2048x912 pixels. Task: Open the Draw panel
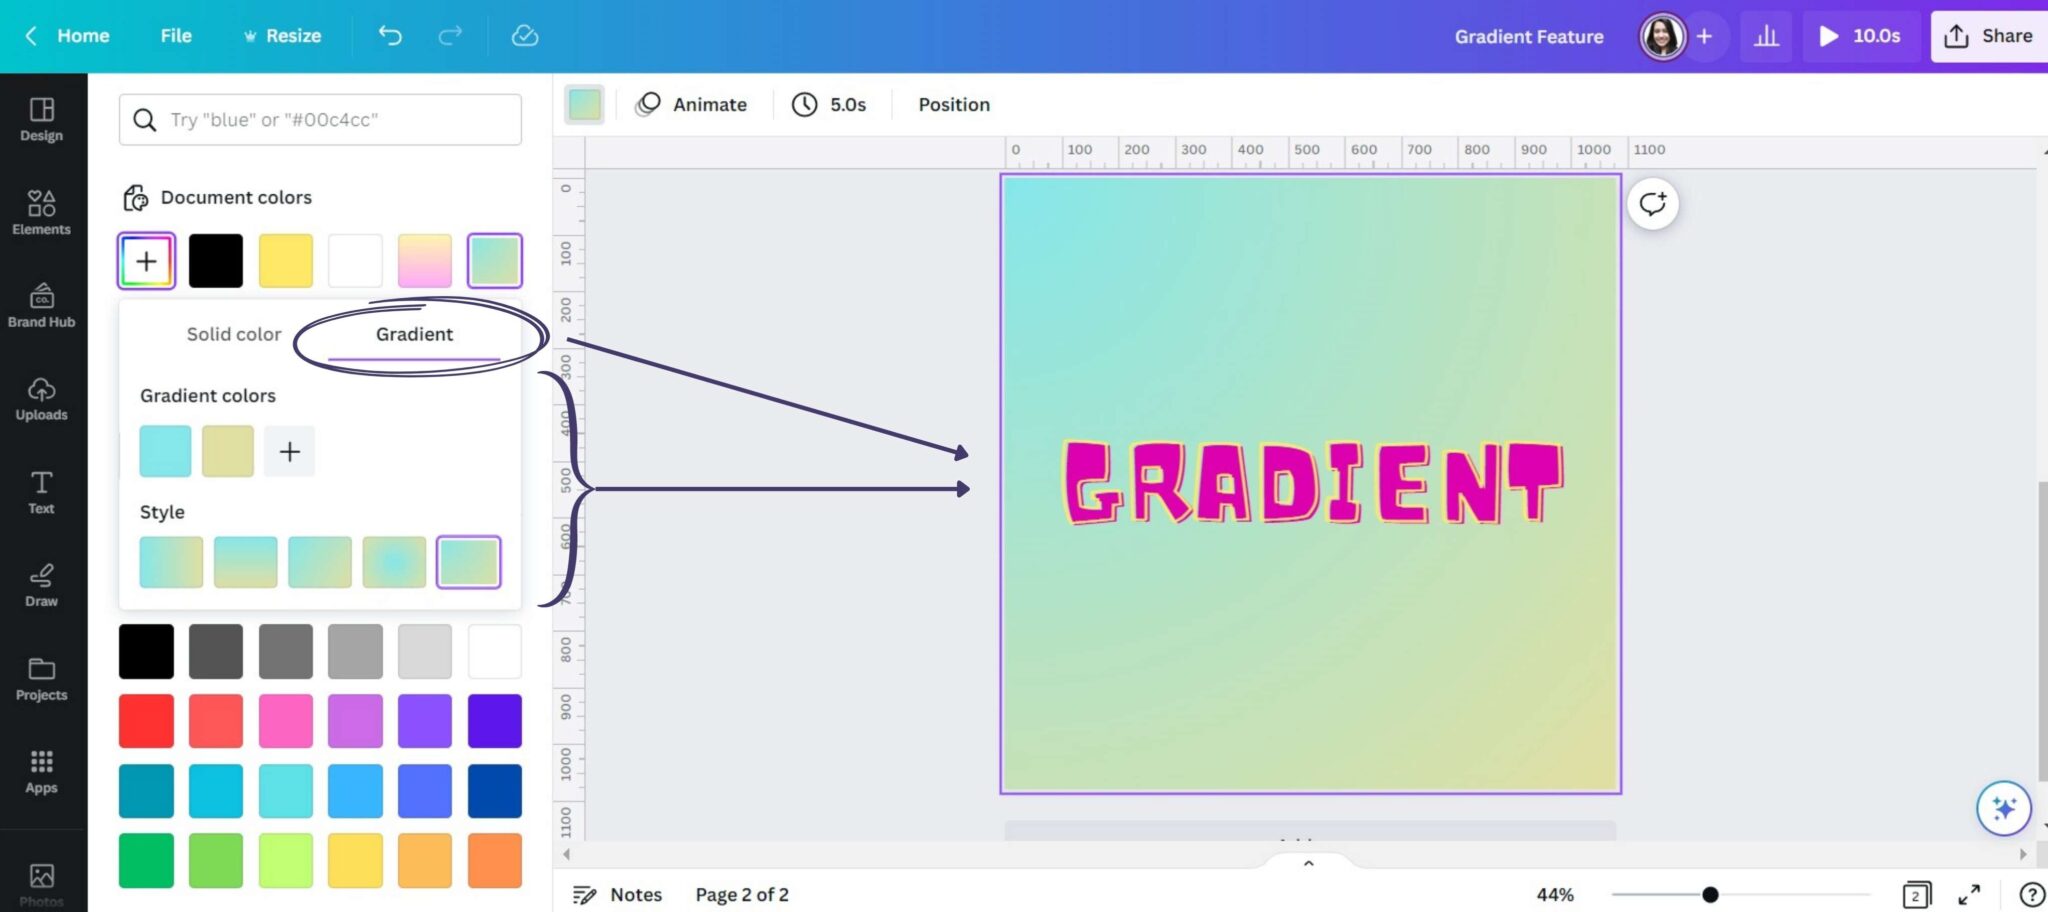pyautogui.click(x=41, y=584)
